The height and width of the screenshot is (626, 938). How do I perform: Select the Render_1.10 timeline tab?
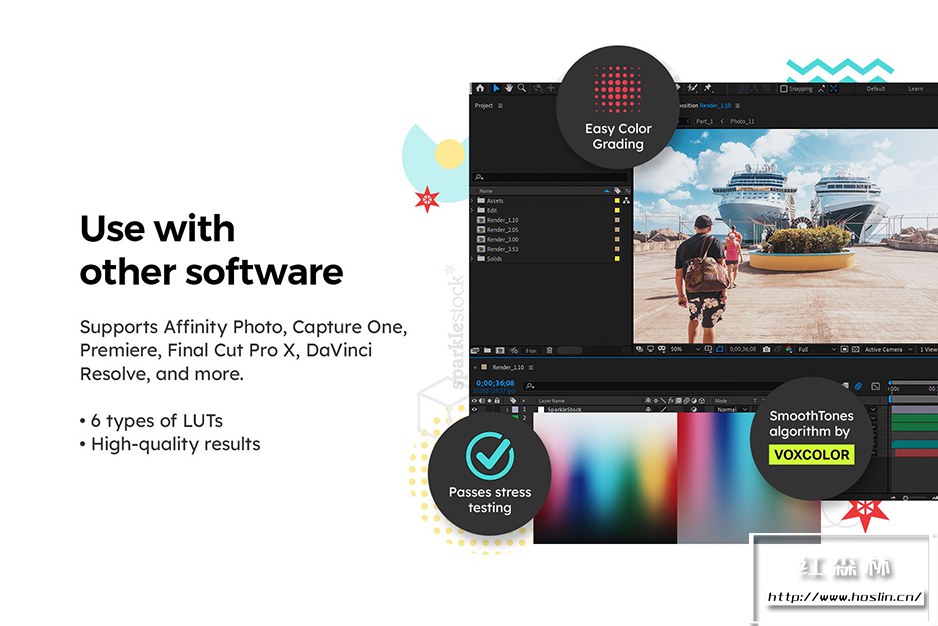pyautogui.click(x=508, y=367)
